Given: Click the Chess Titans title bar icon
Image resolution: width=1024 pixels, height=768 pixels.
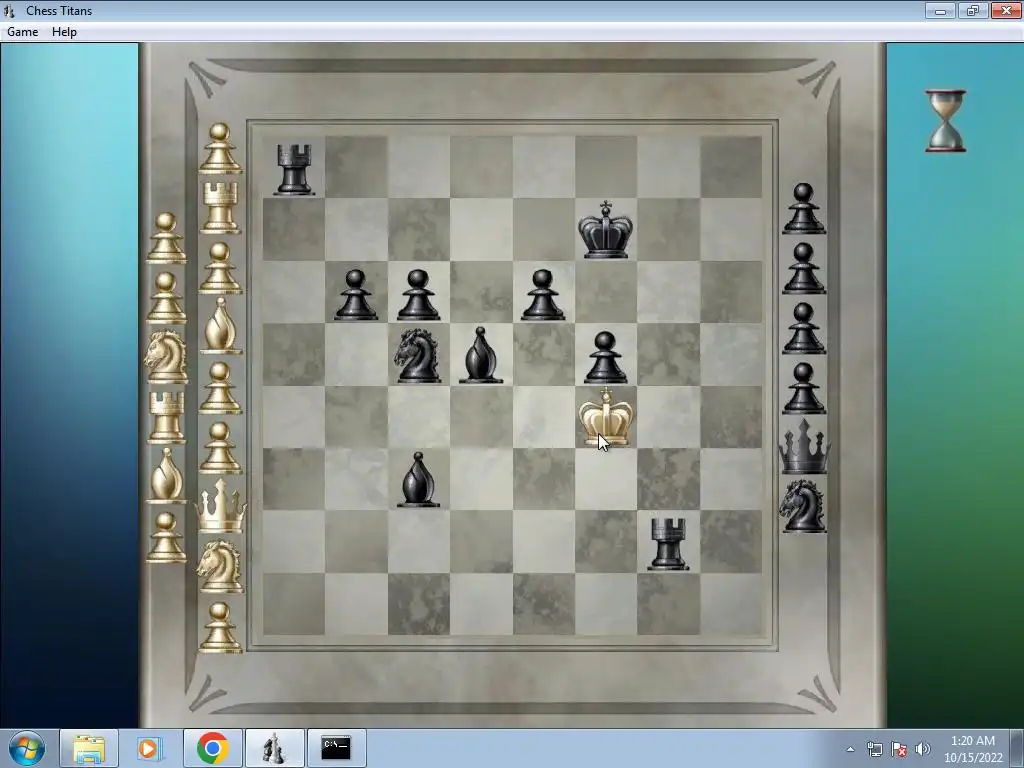Looking at the screenshot, I should pos(10,10).
